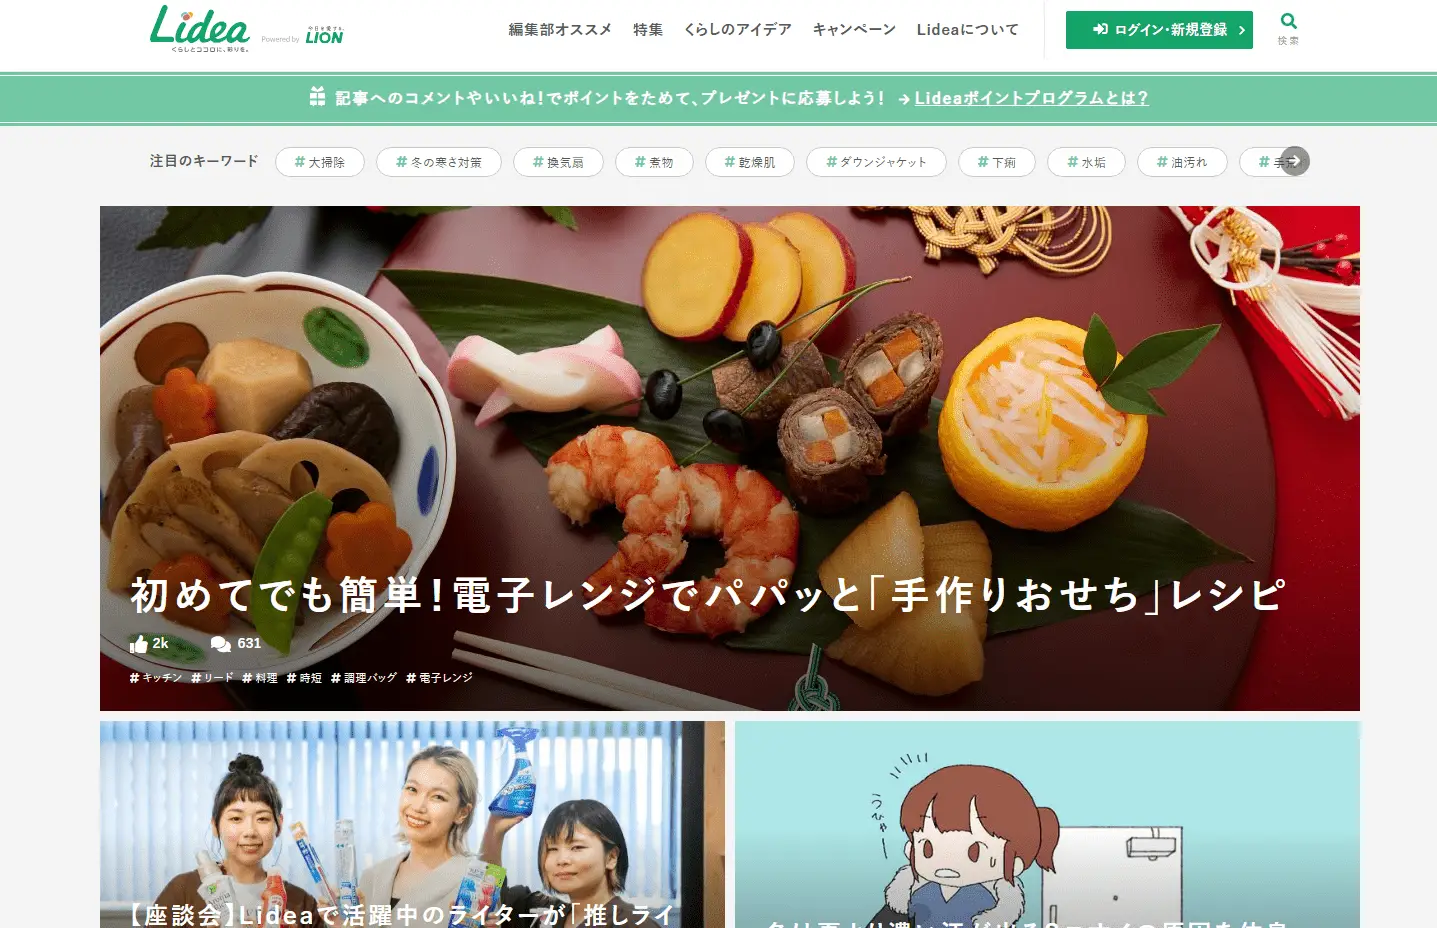Click the comment bubble icon showing 631
The width and height of the screenshot is (1437, 928).
(221, 644)
